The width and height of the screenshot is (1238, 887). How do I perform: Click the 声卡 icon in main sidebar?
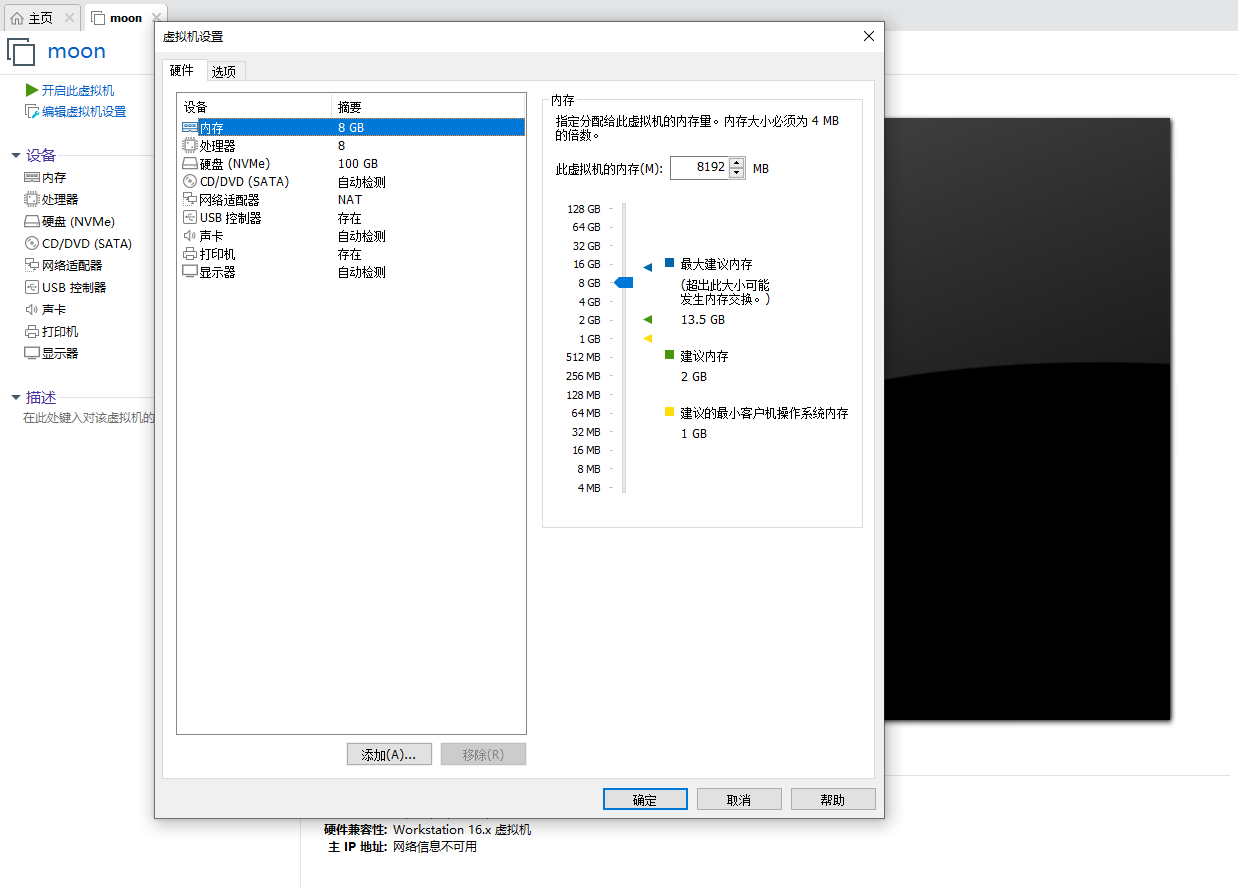[x=32, y=309]
